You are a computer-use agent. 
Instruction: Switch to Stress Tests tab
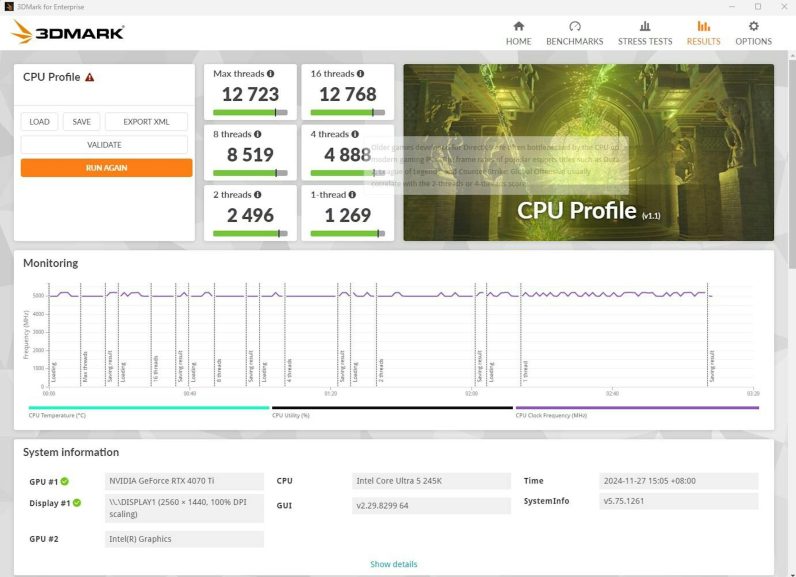point(645,33)
